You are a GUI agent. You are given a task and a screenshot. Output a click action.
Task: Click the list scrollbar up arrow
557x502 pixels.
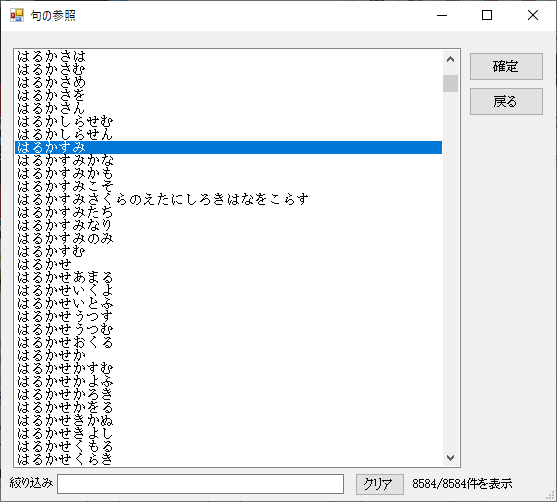(x=450, y=59)
